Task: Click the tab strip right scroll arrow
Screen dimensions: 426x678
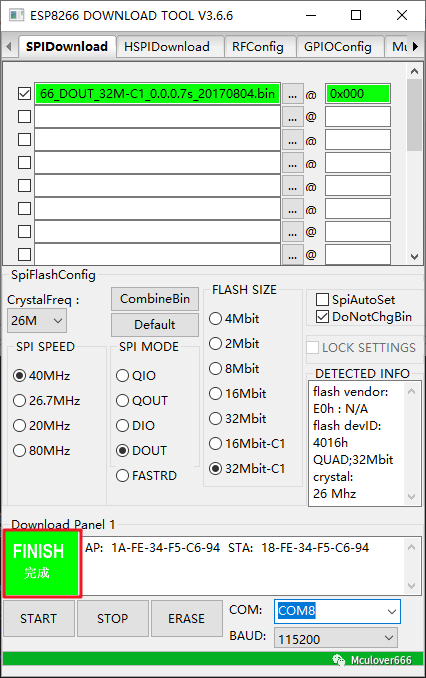Action: click(x=415, y=46)
